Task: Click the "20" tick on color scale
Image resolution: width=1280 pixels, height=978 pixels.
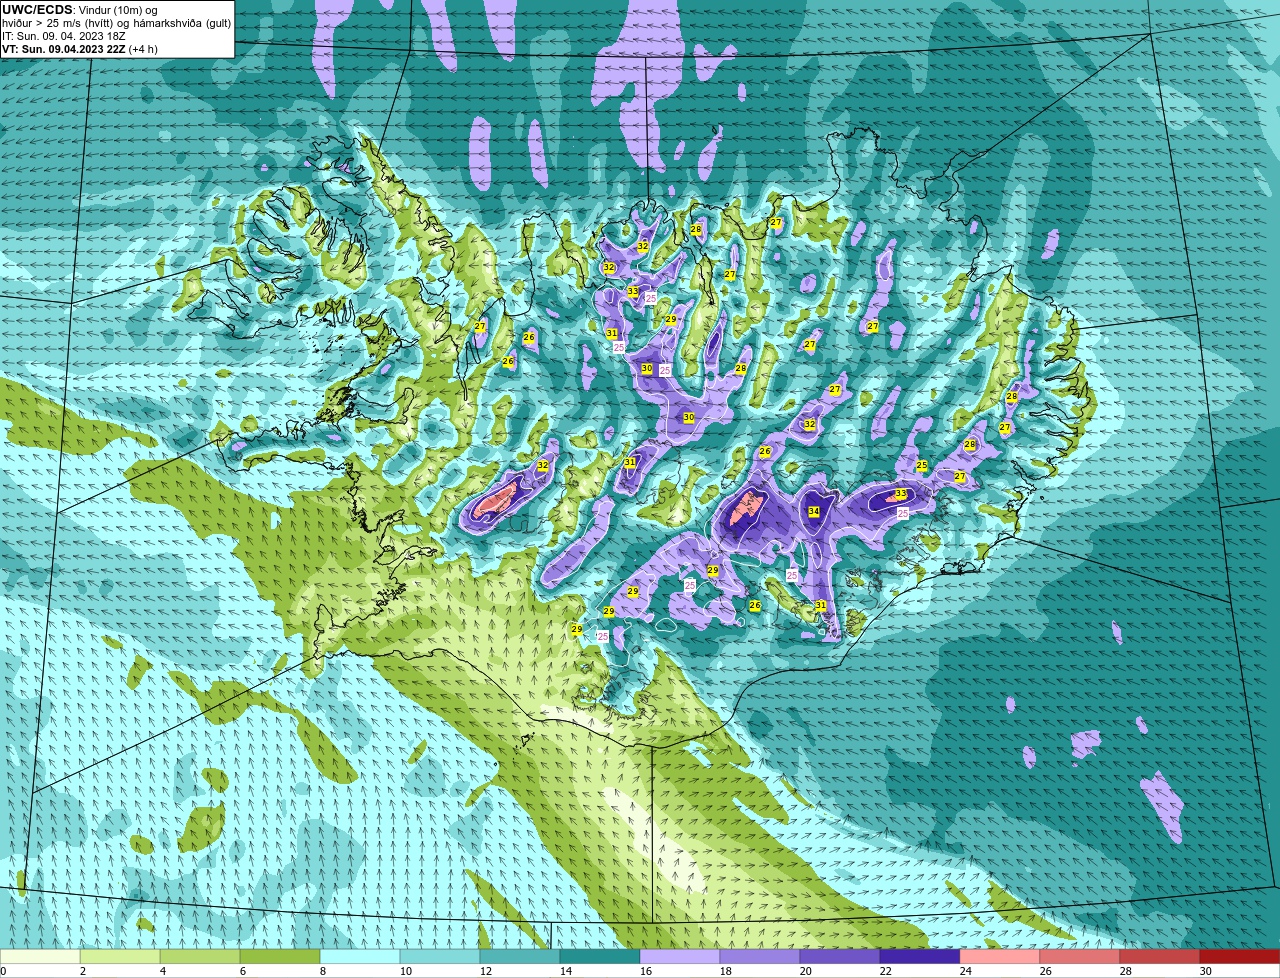Action: tap(806, 971)
